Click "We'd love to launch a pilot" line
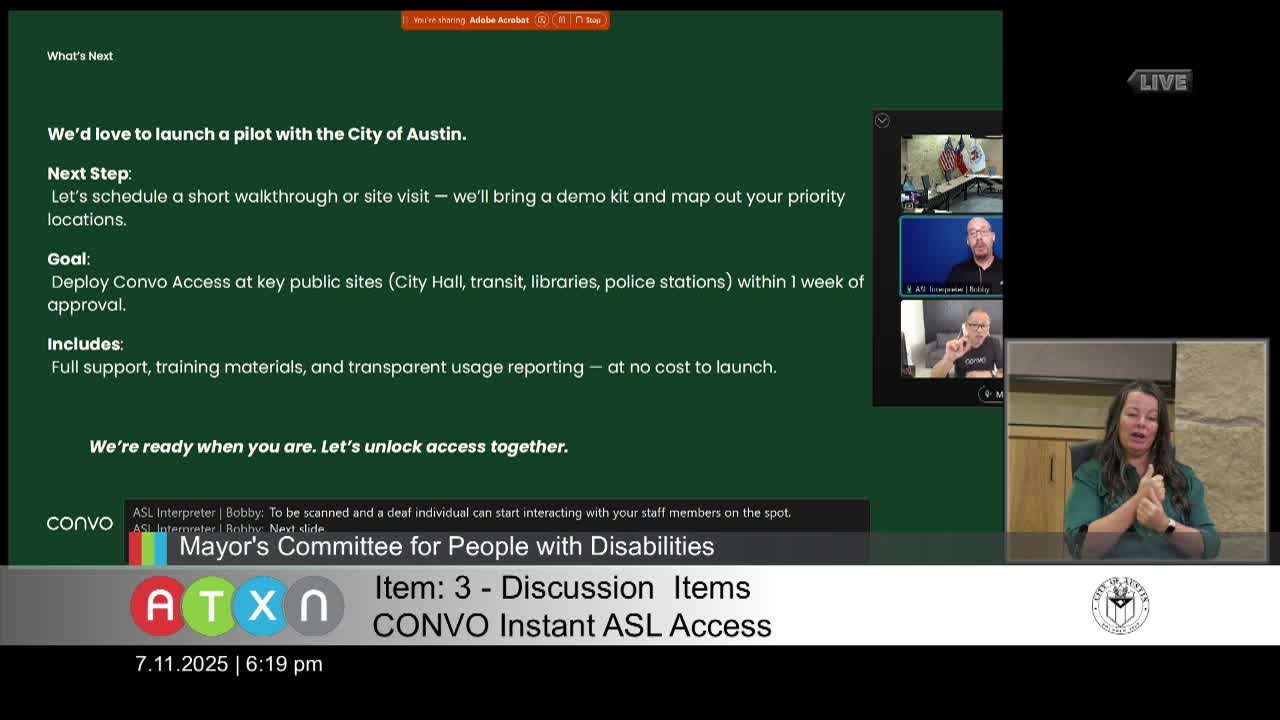The image size is (1280, 720). 257,134
